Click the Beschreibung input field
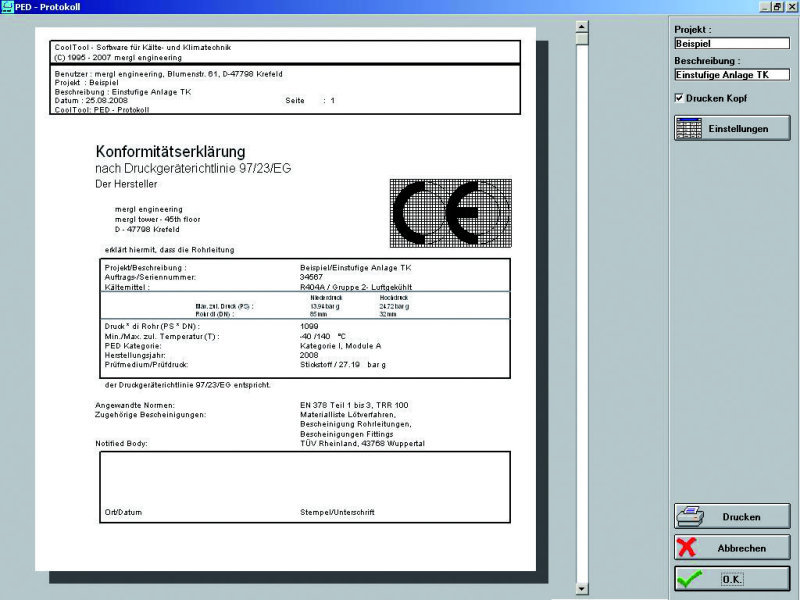 pyautogui.click(x=732, y=74)
